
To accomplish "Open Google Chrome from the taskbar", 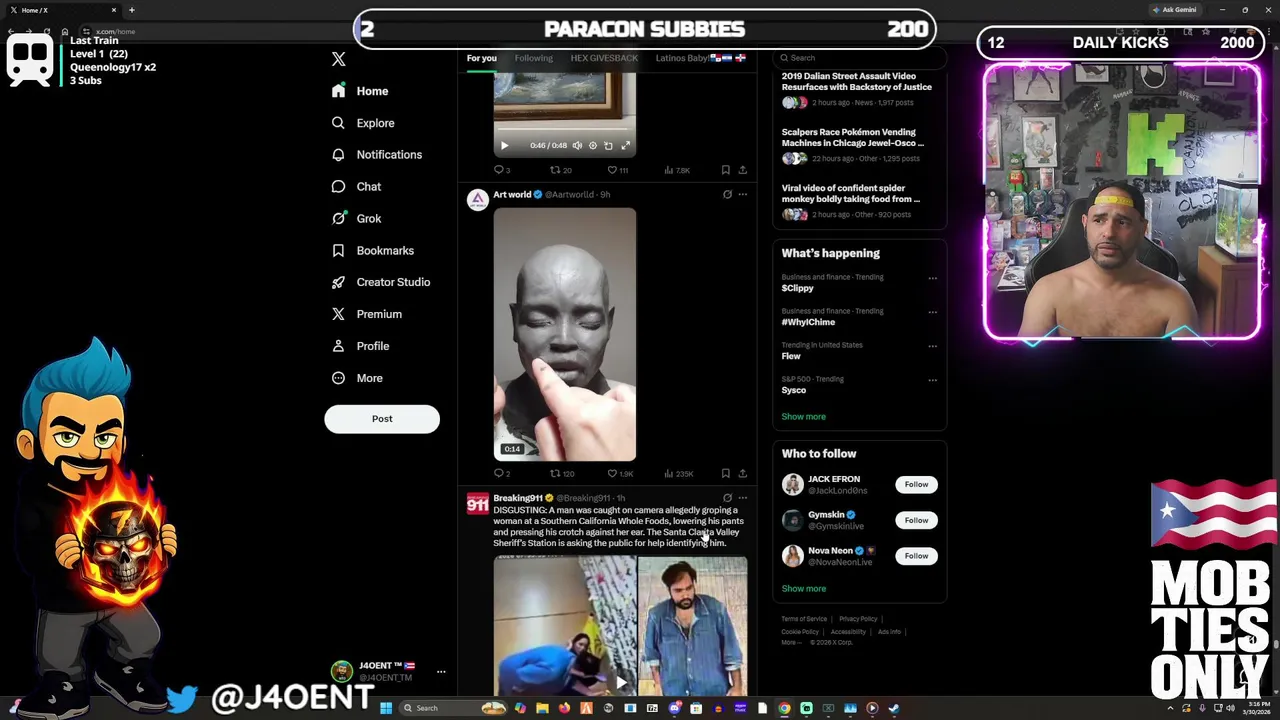I will coord(784,708).
